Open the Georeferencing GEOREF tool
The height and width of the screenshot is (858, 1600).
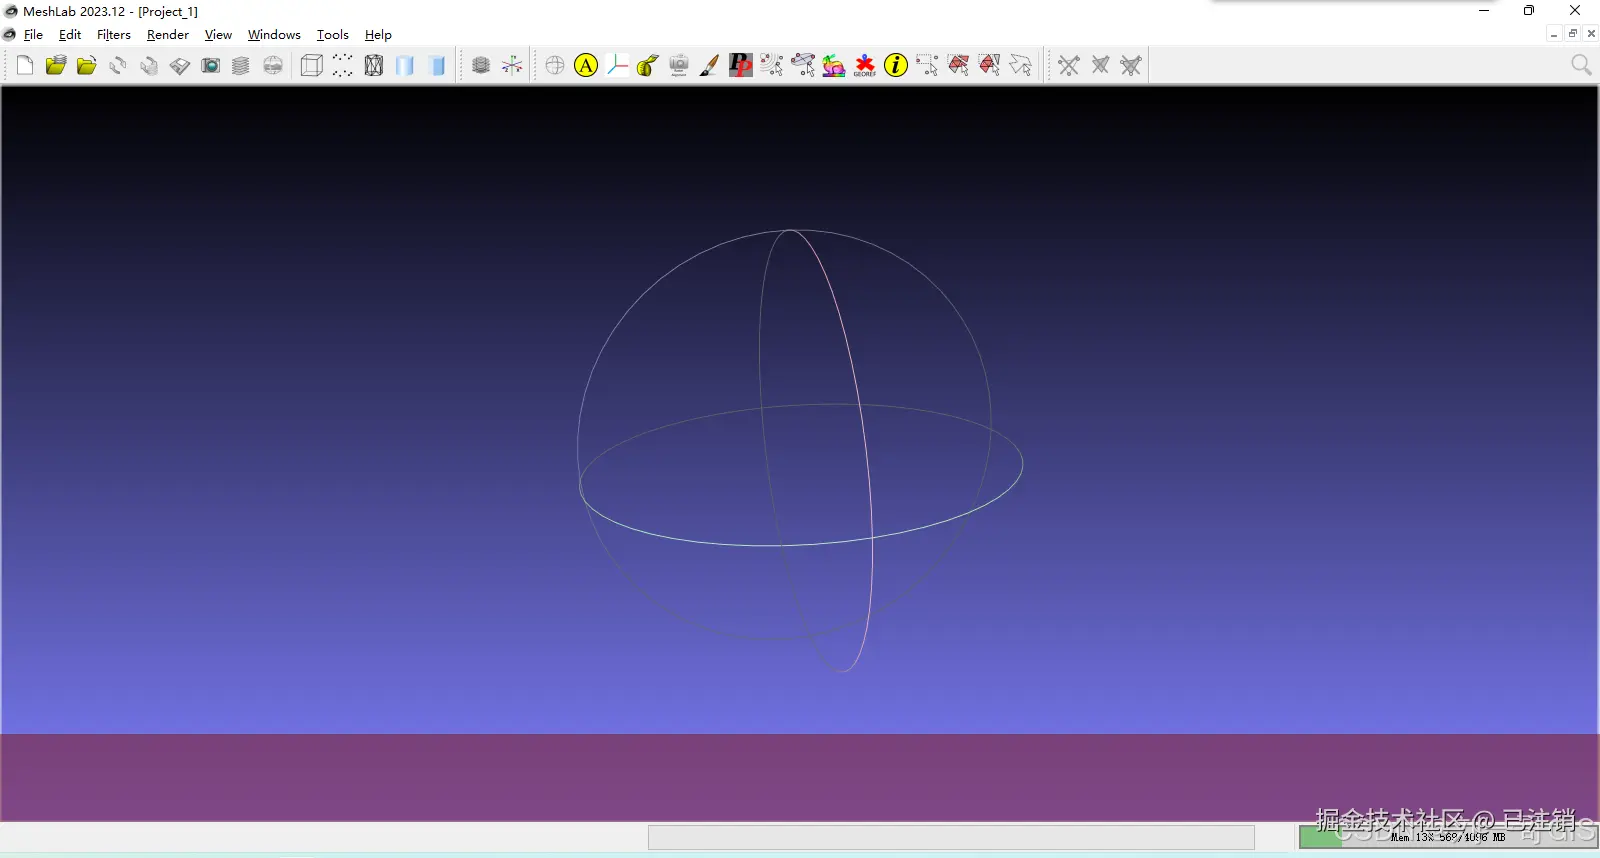click(865, 65)
